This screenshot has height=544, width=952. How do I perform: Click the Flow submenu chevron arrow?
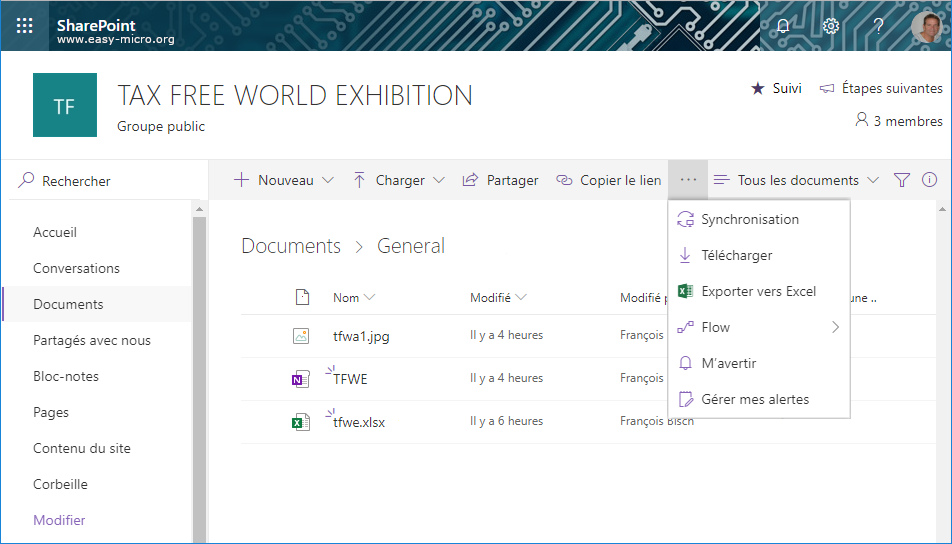(835, 327)
